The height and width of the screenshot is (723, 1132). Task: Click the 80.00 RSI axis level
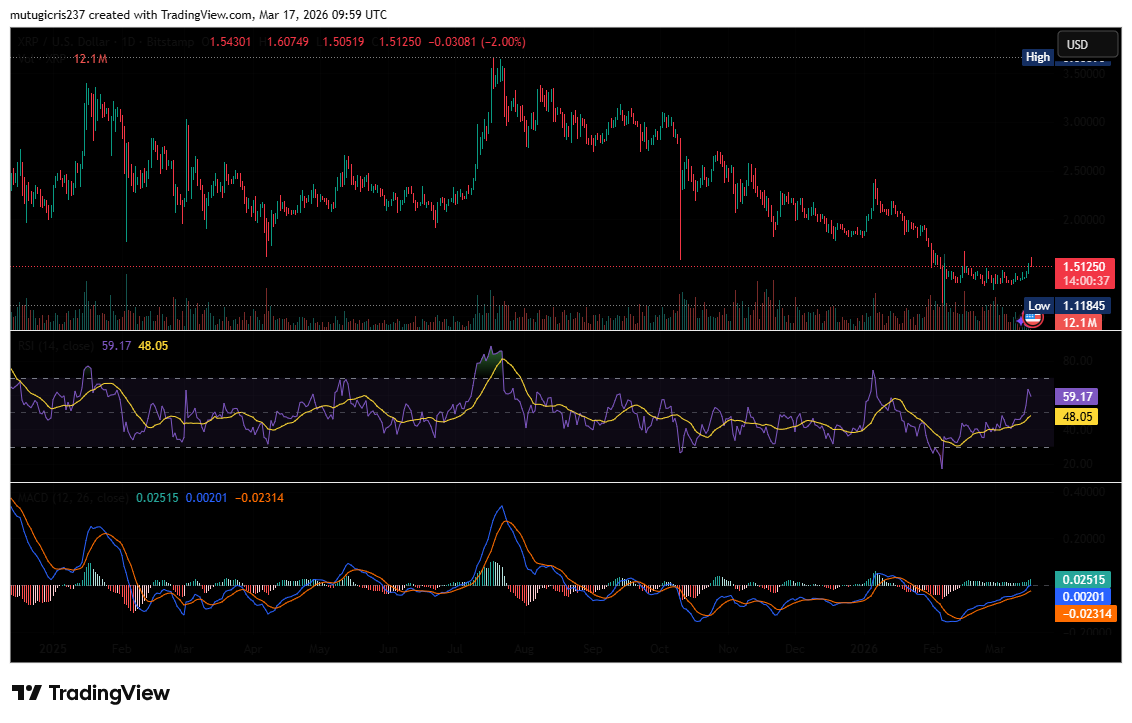coord(1077,360)
